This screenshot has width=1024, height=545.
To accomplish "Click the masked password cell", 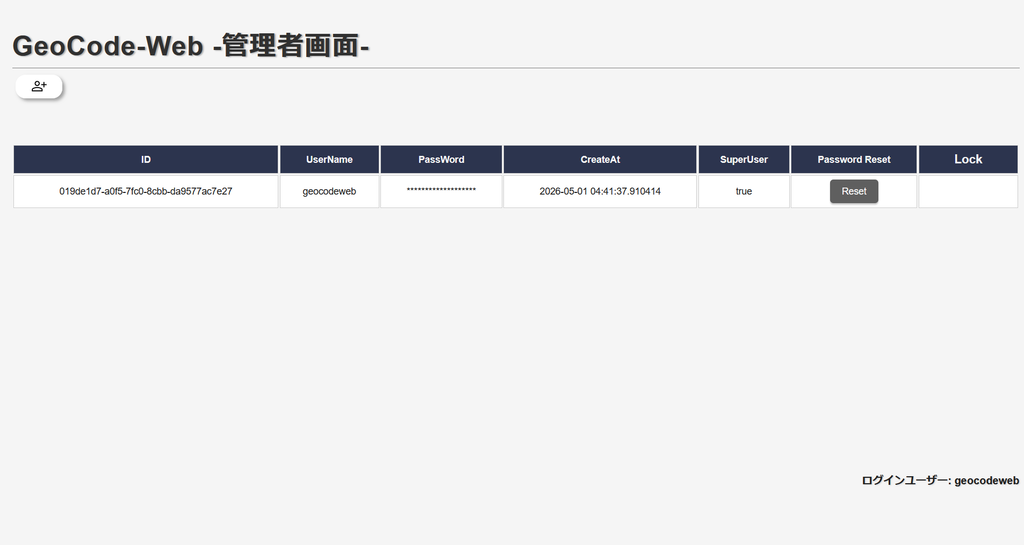I will 441,191.
